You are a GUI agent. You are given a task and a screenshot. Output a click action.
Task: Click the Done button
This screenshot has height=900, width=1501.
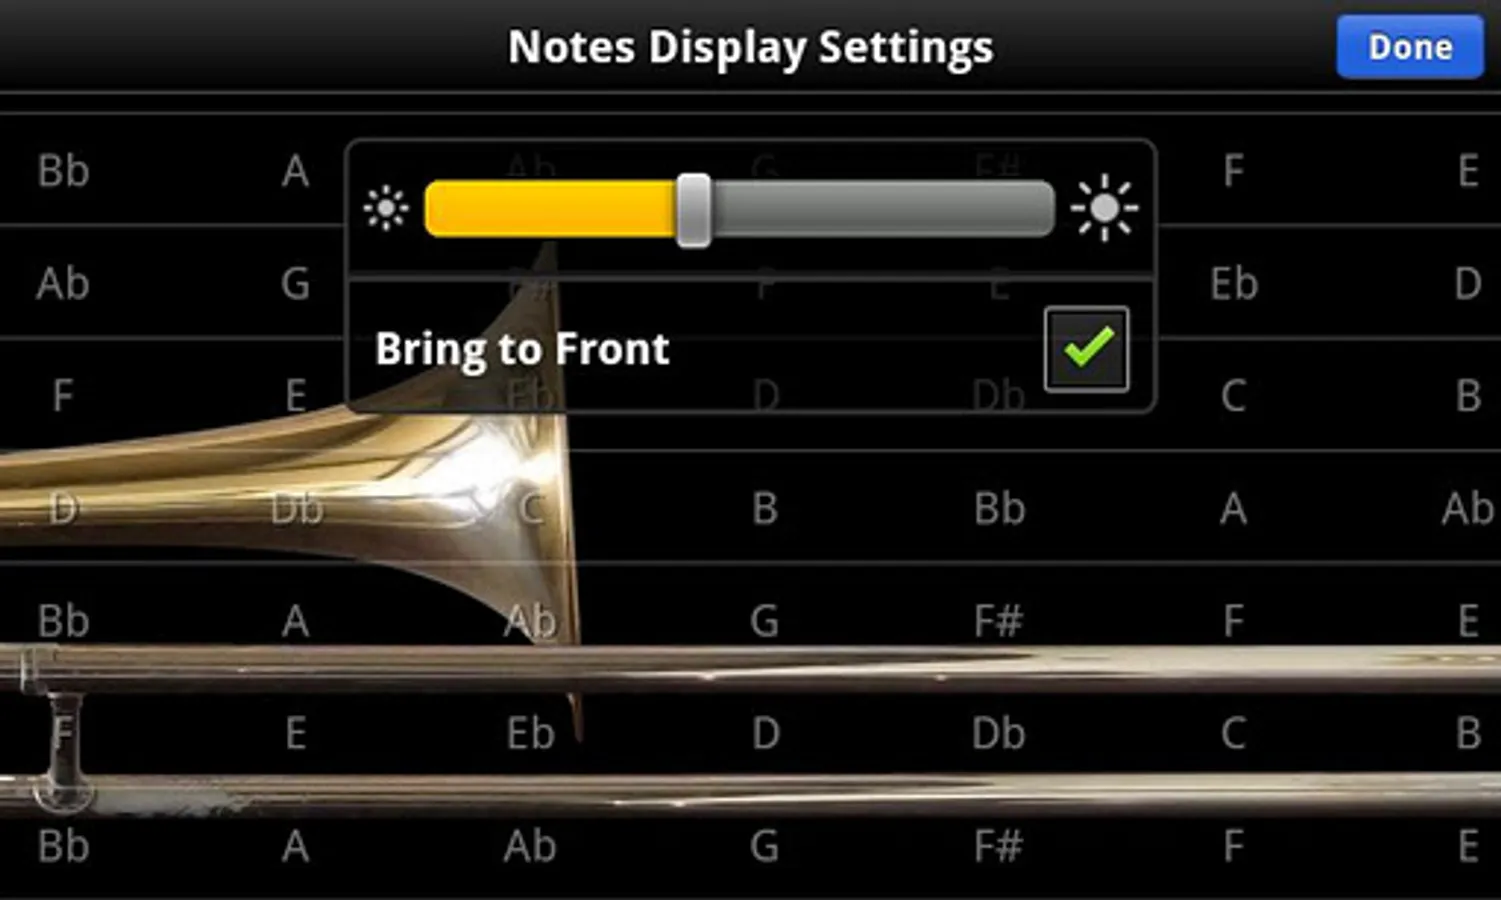(1410, 47)
